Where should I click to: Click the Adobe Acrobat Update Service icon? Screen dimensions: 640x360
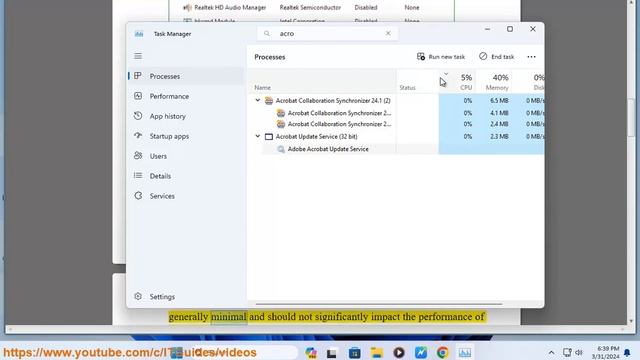tap(281, 149)
